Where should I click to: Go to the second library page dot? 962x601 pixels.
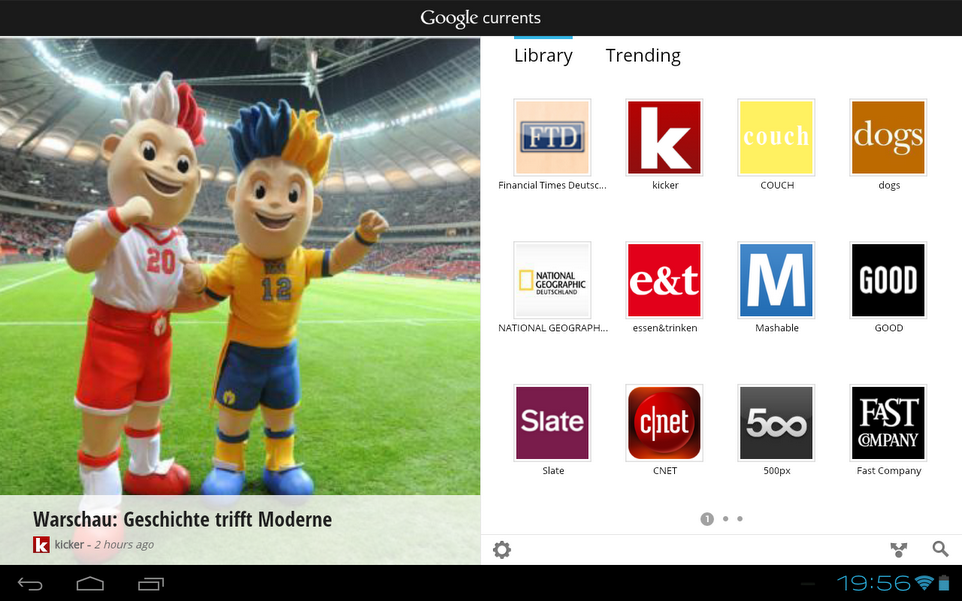point(725,519)
